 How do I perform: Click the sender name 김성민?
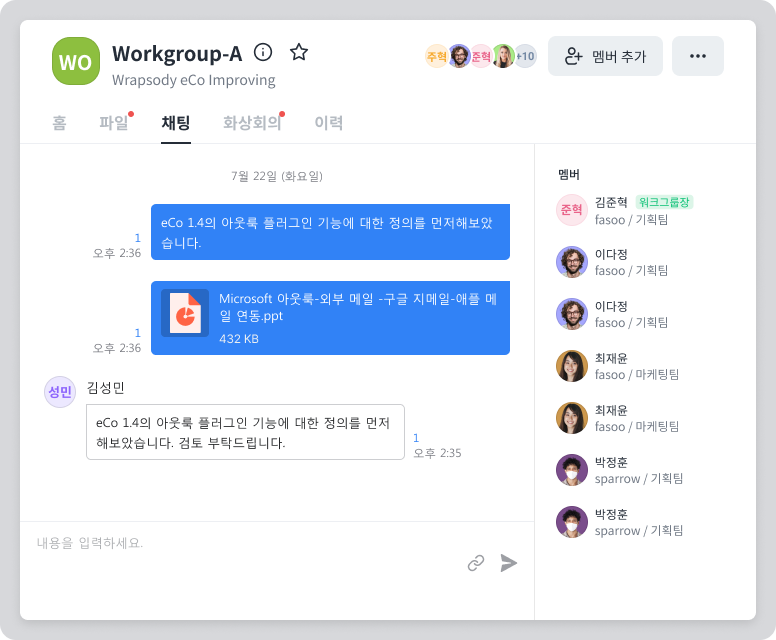point(105,388)
